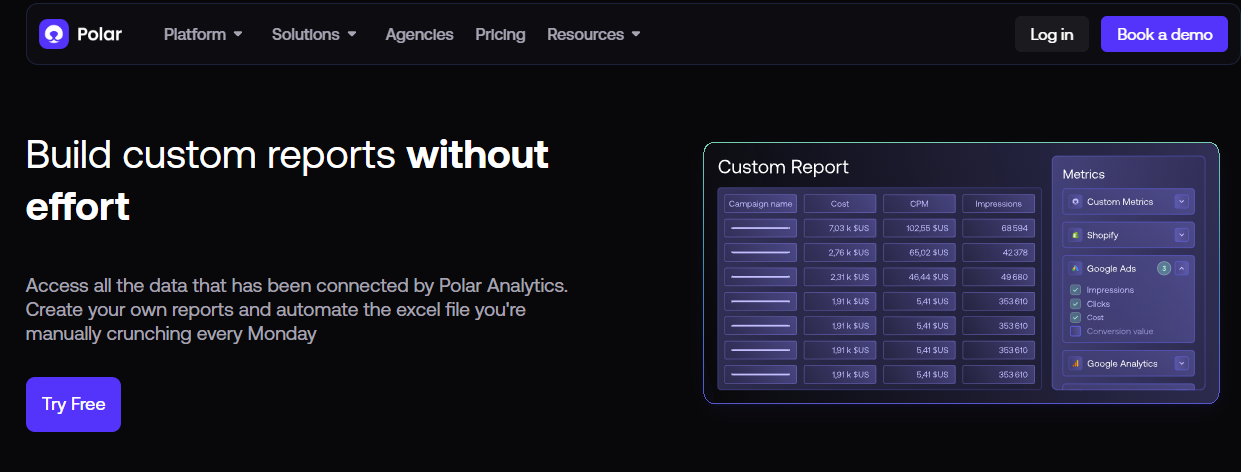Click the 102,55 $US CPM cell

(919, 228)
